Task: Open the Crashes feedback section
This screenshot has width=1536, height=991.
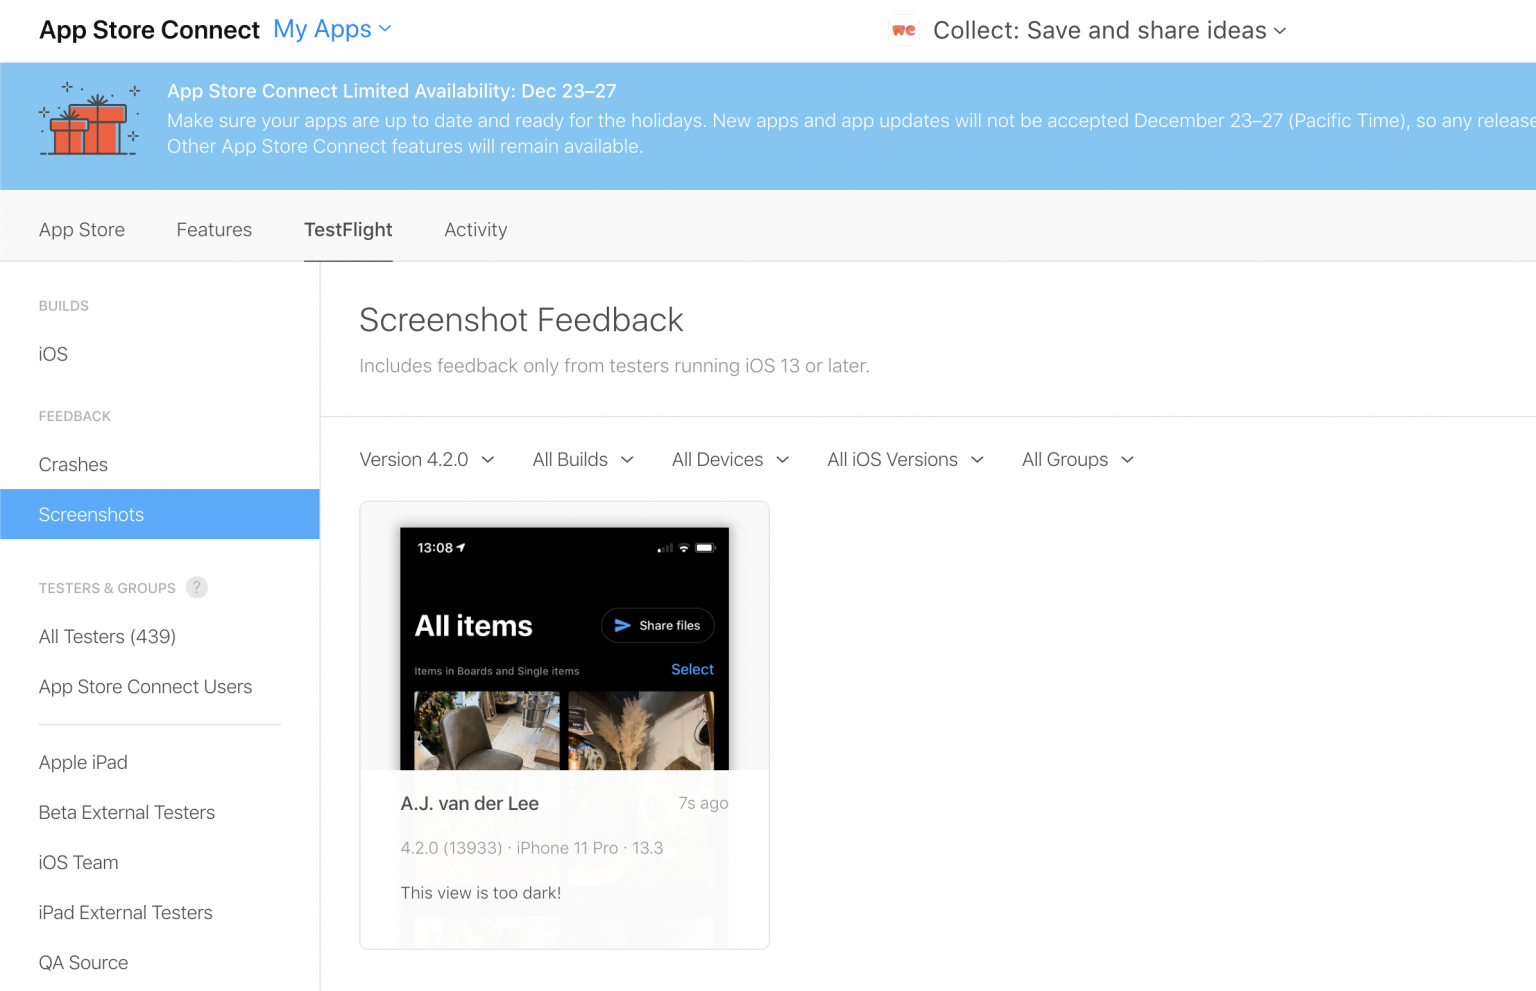Action: 73,464
